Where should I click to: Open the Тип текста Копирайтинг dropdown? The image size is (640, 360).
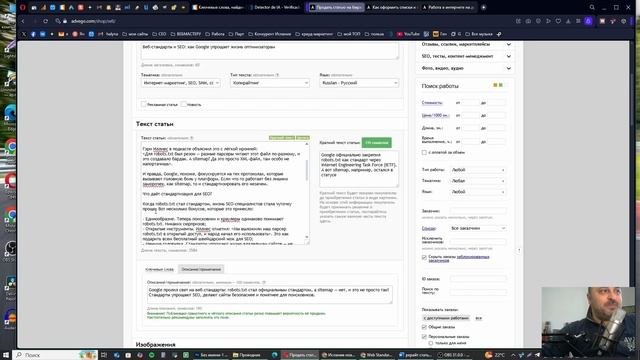click(x=269, y=83)
